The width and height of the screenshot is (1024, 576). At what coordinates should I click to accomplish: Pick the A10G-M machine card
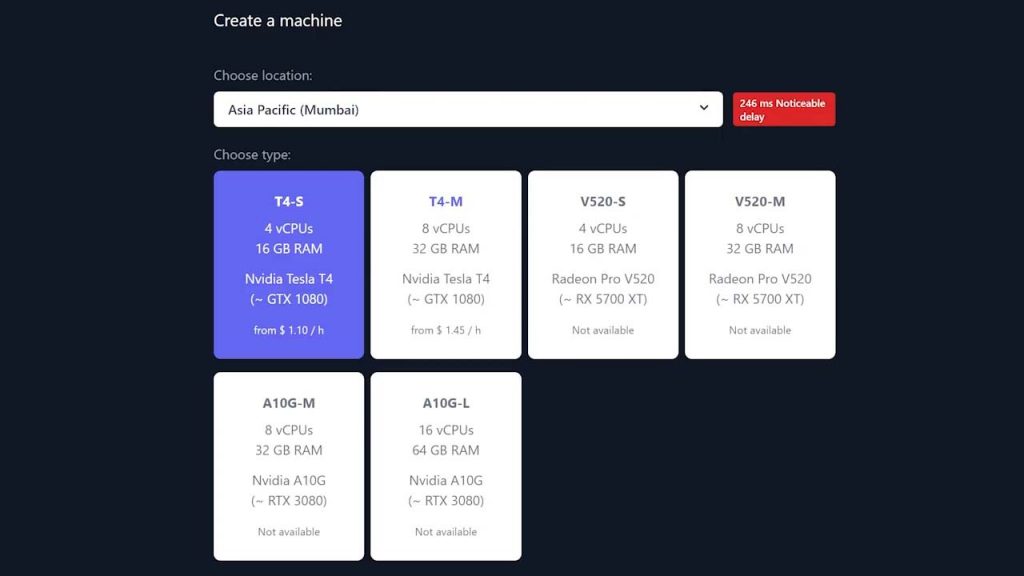click(x=289, y=466)
